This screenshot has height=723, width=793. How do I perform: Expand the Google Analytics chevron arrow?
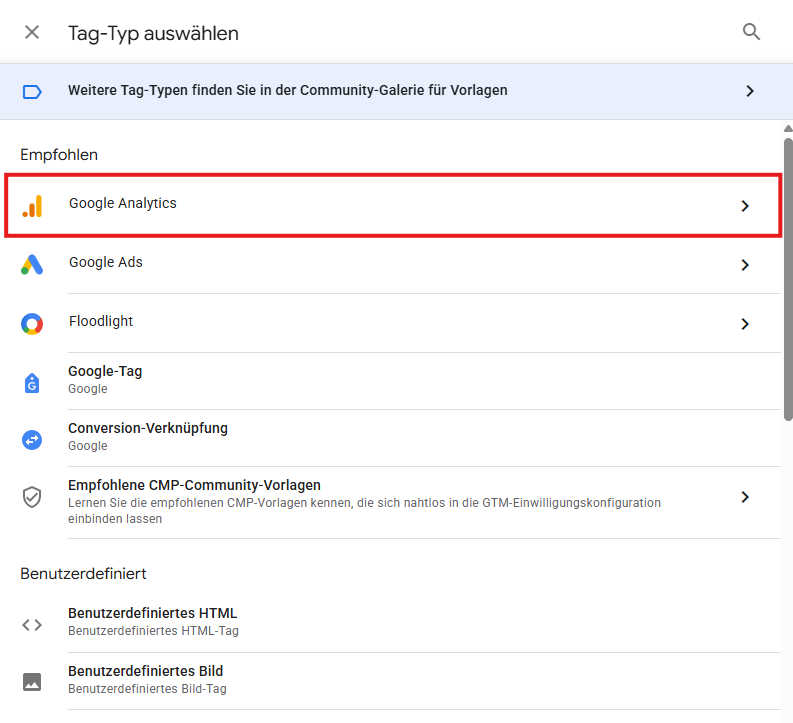coord(745,206)
